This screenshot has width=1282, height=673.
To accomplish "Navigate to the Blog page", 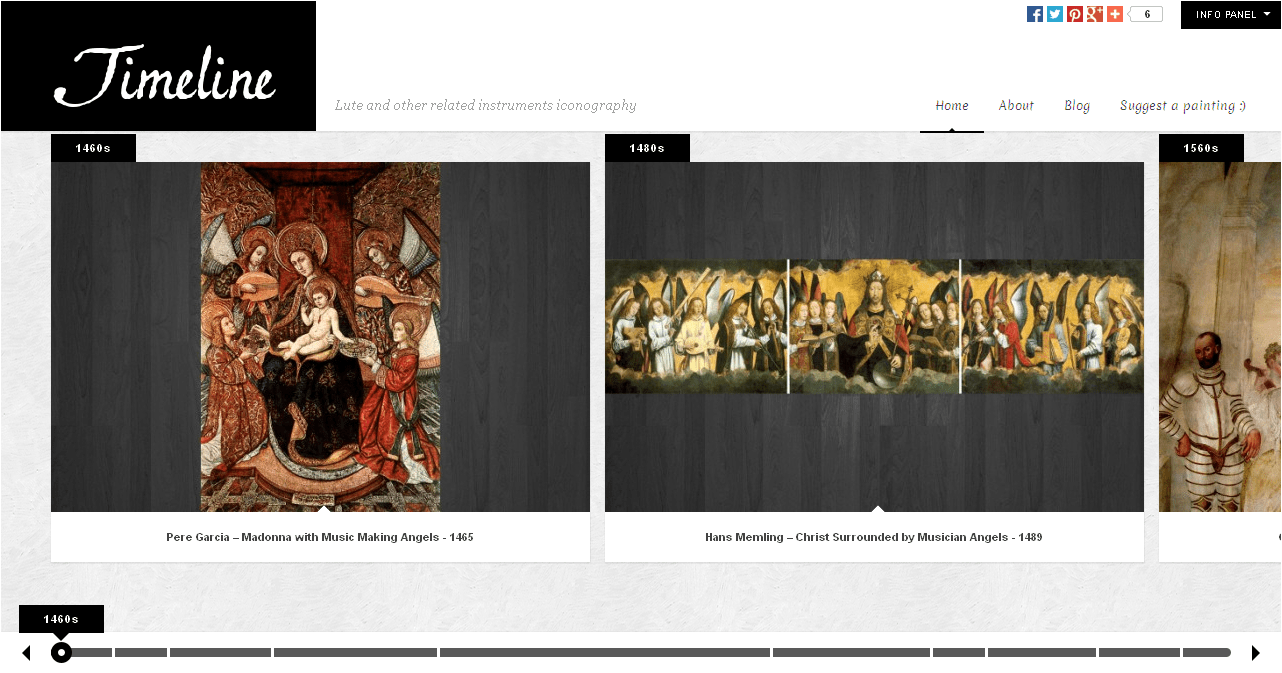I will click(1077, 105).
